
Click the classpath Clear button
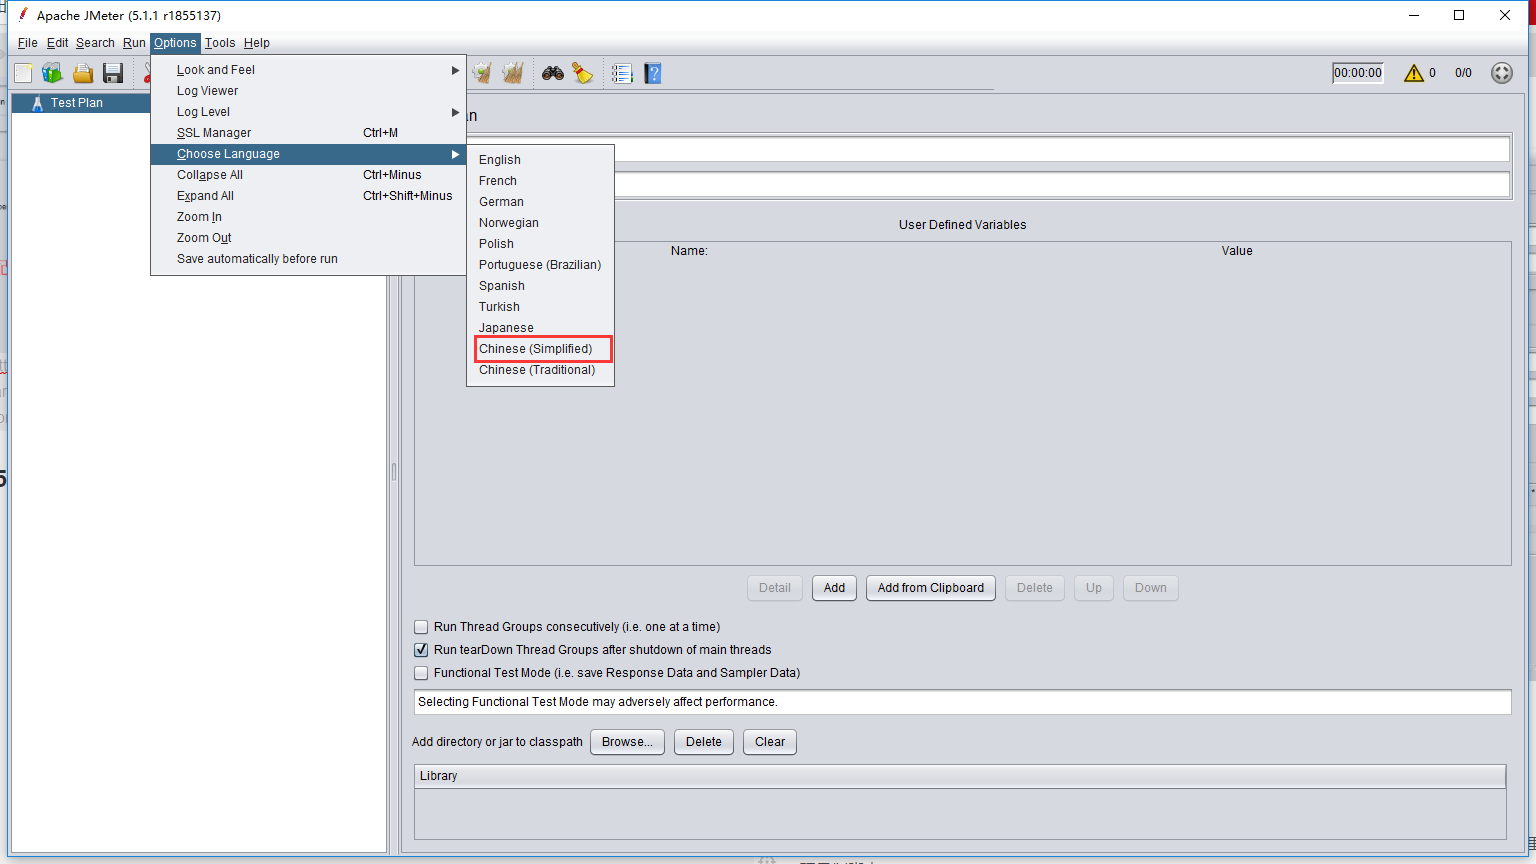(x=770, y=742)
